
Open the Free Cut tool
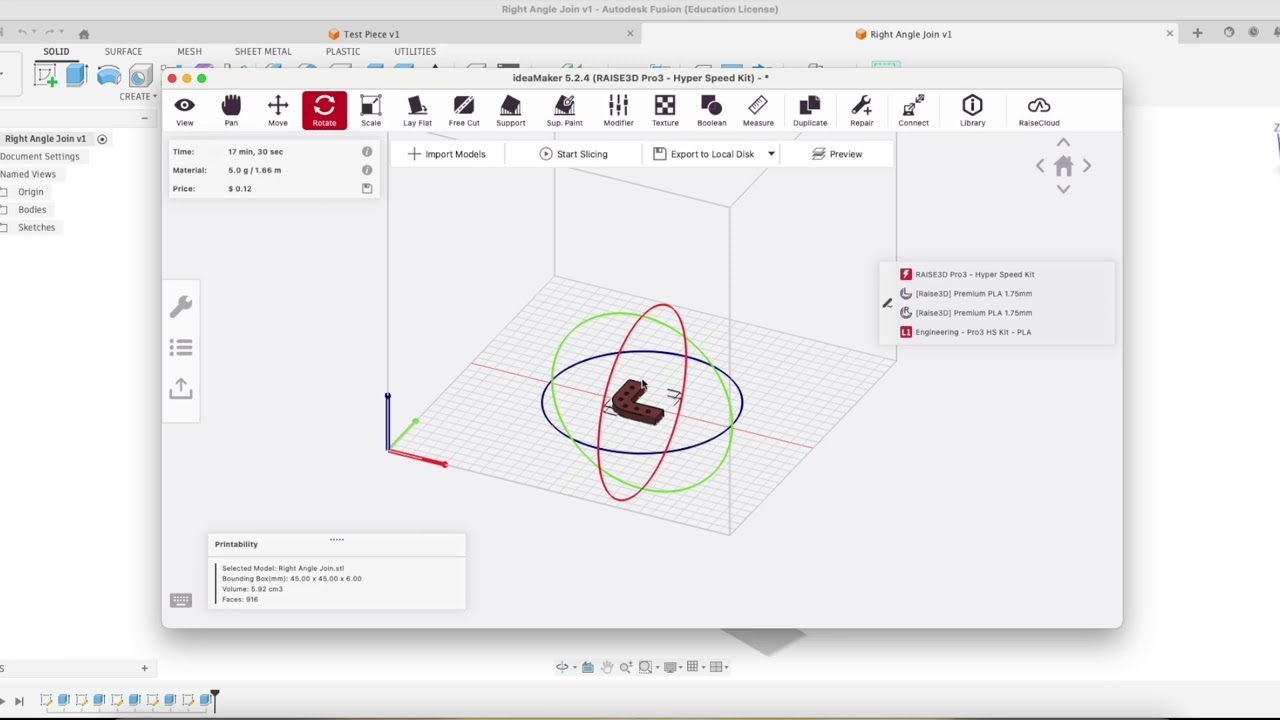464,110
